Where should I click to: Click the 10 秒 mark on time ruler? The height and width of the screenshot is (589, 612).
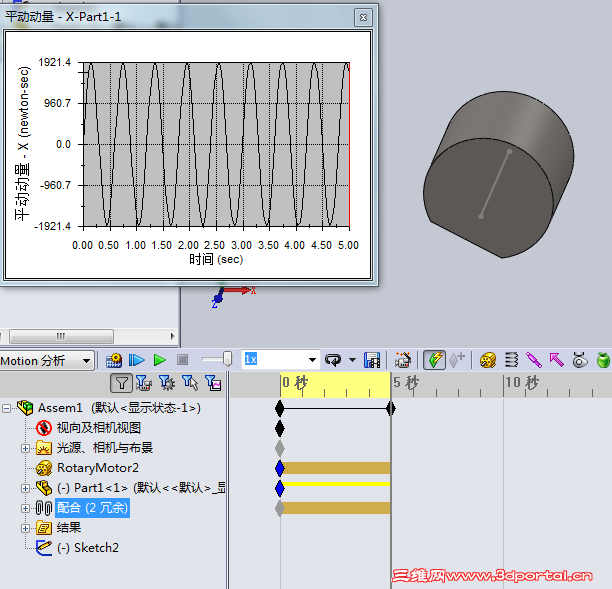click(522, 382)
